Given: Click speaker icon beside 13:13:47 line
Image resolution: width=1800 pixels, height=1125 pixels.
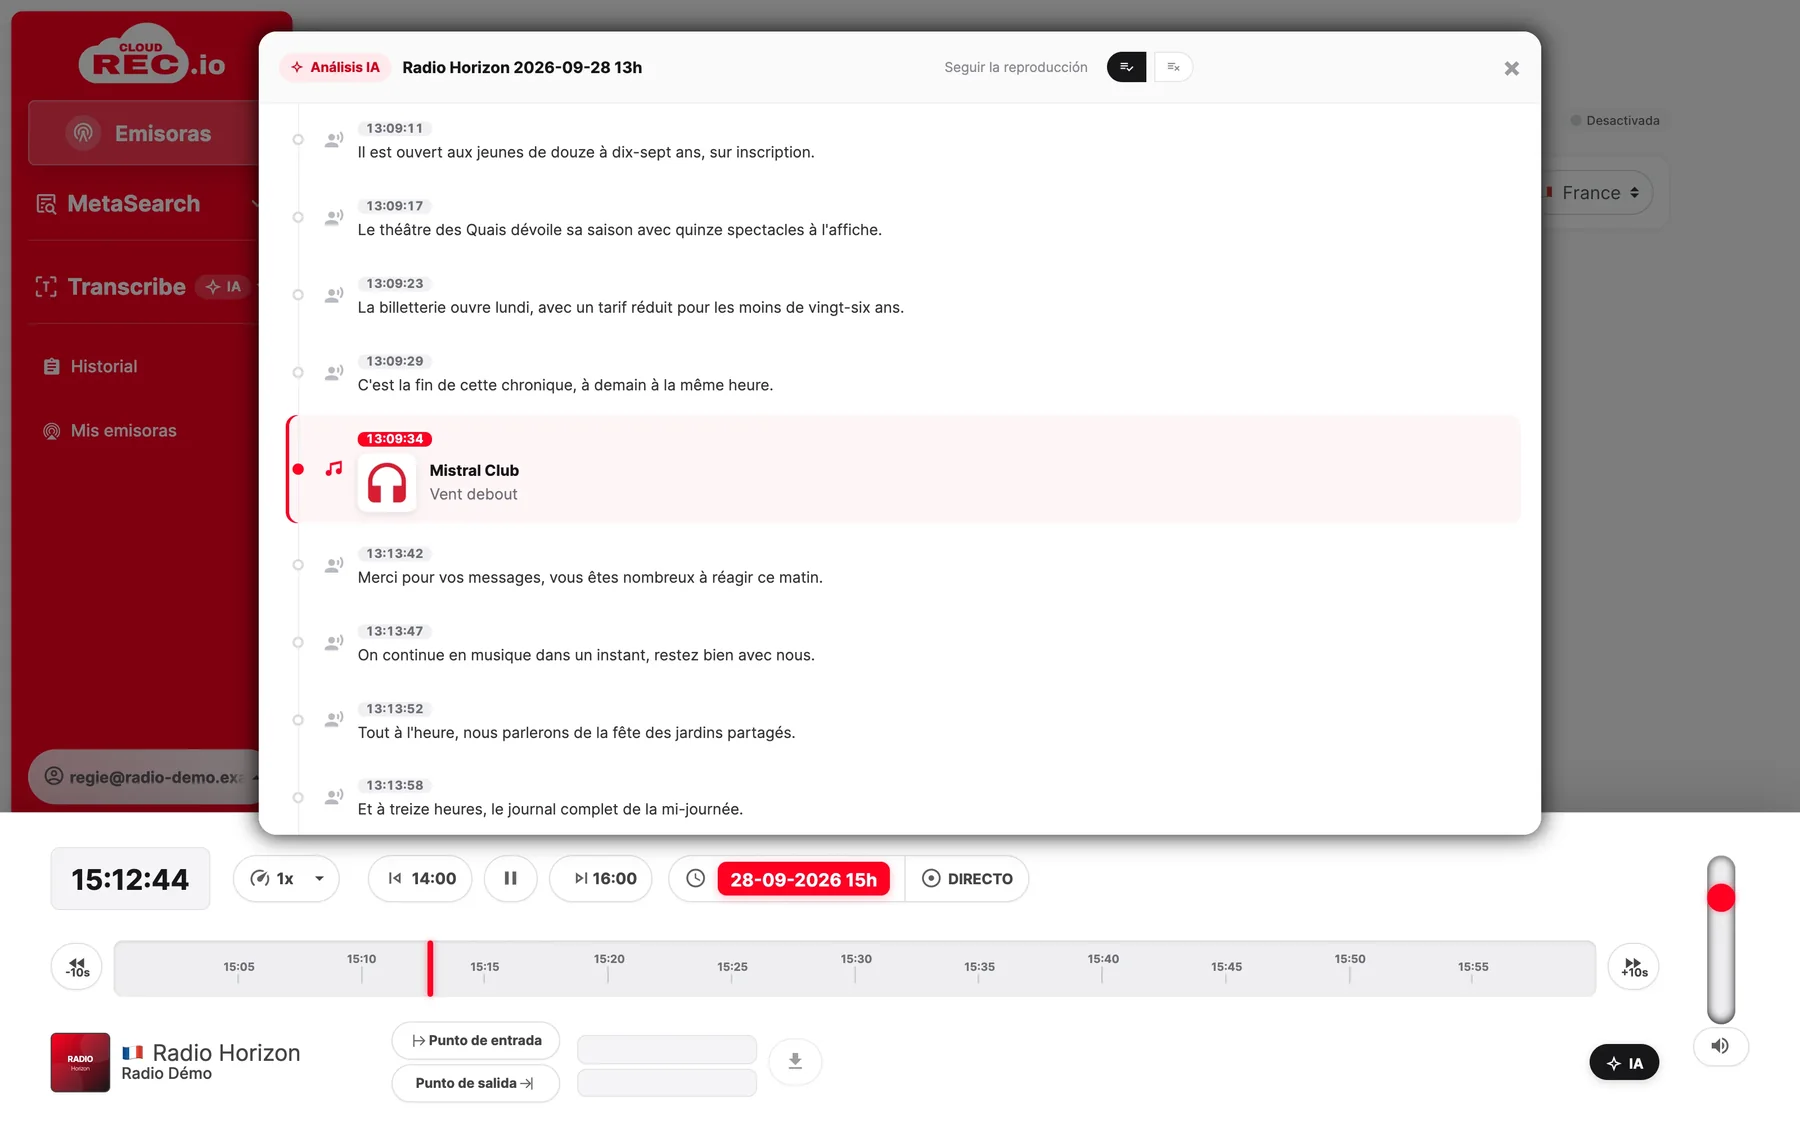Looking at the screenshot, I should [334, 642].
